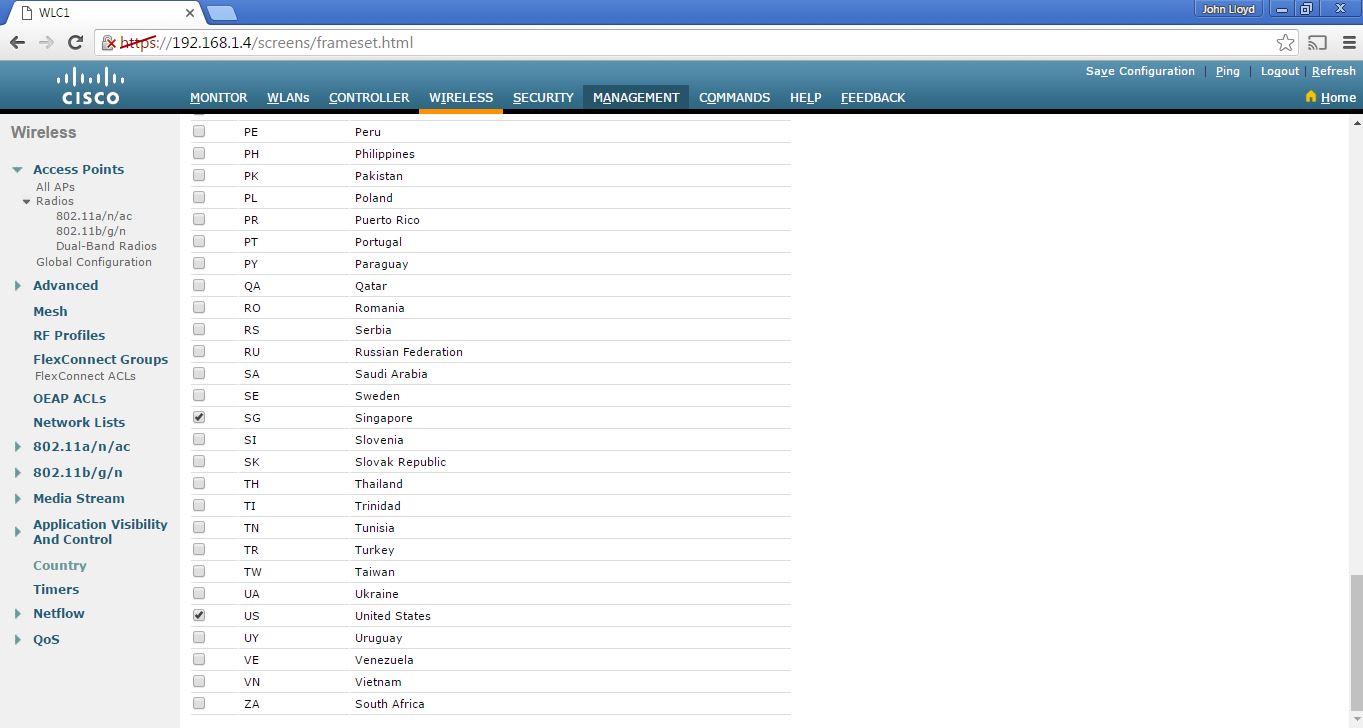Viewport: 1363px width, 728px height.
Task: Expand the Netflow section
Action: (18, 614)
